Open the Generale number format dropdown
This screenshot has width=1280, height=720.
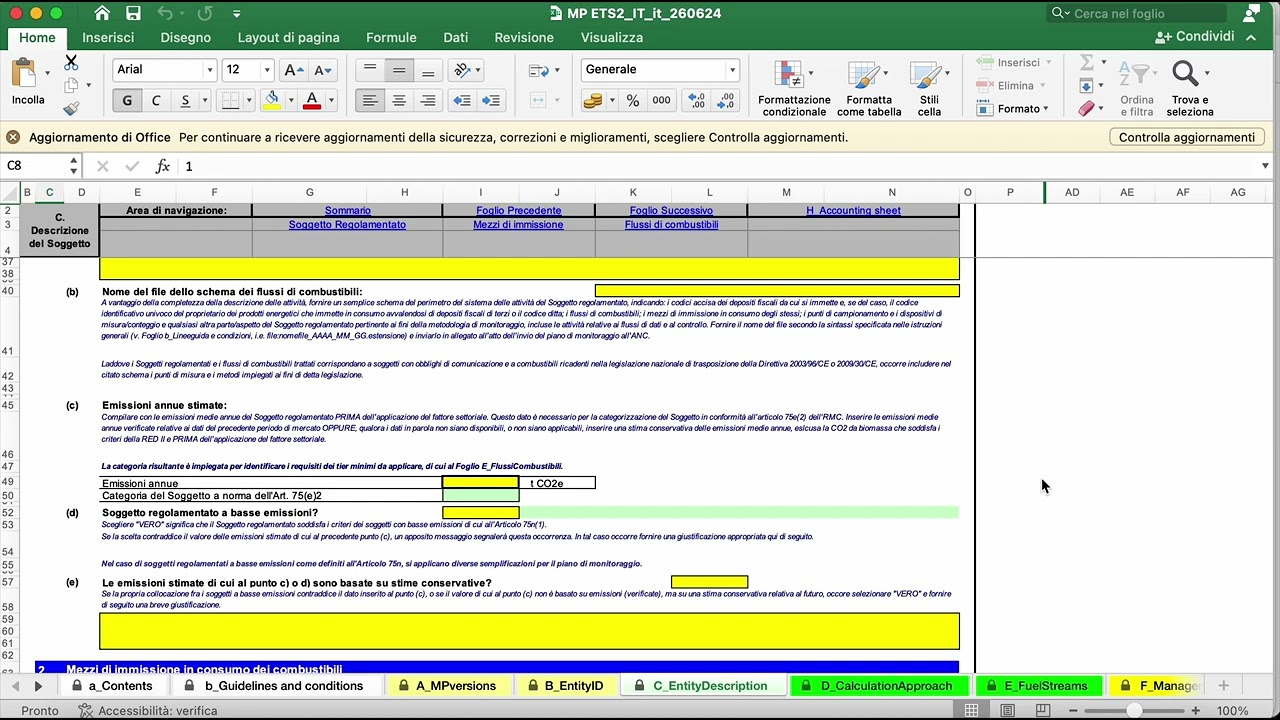point(732,70)
